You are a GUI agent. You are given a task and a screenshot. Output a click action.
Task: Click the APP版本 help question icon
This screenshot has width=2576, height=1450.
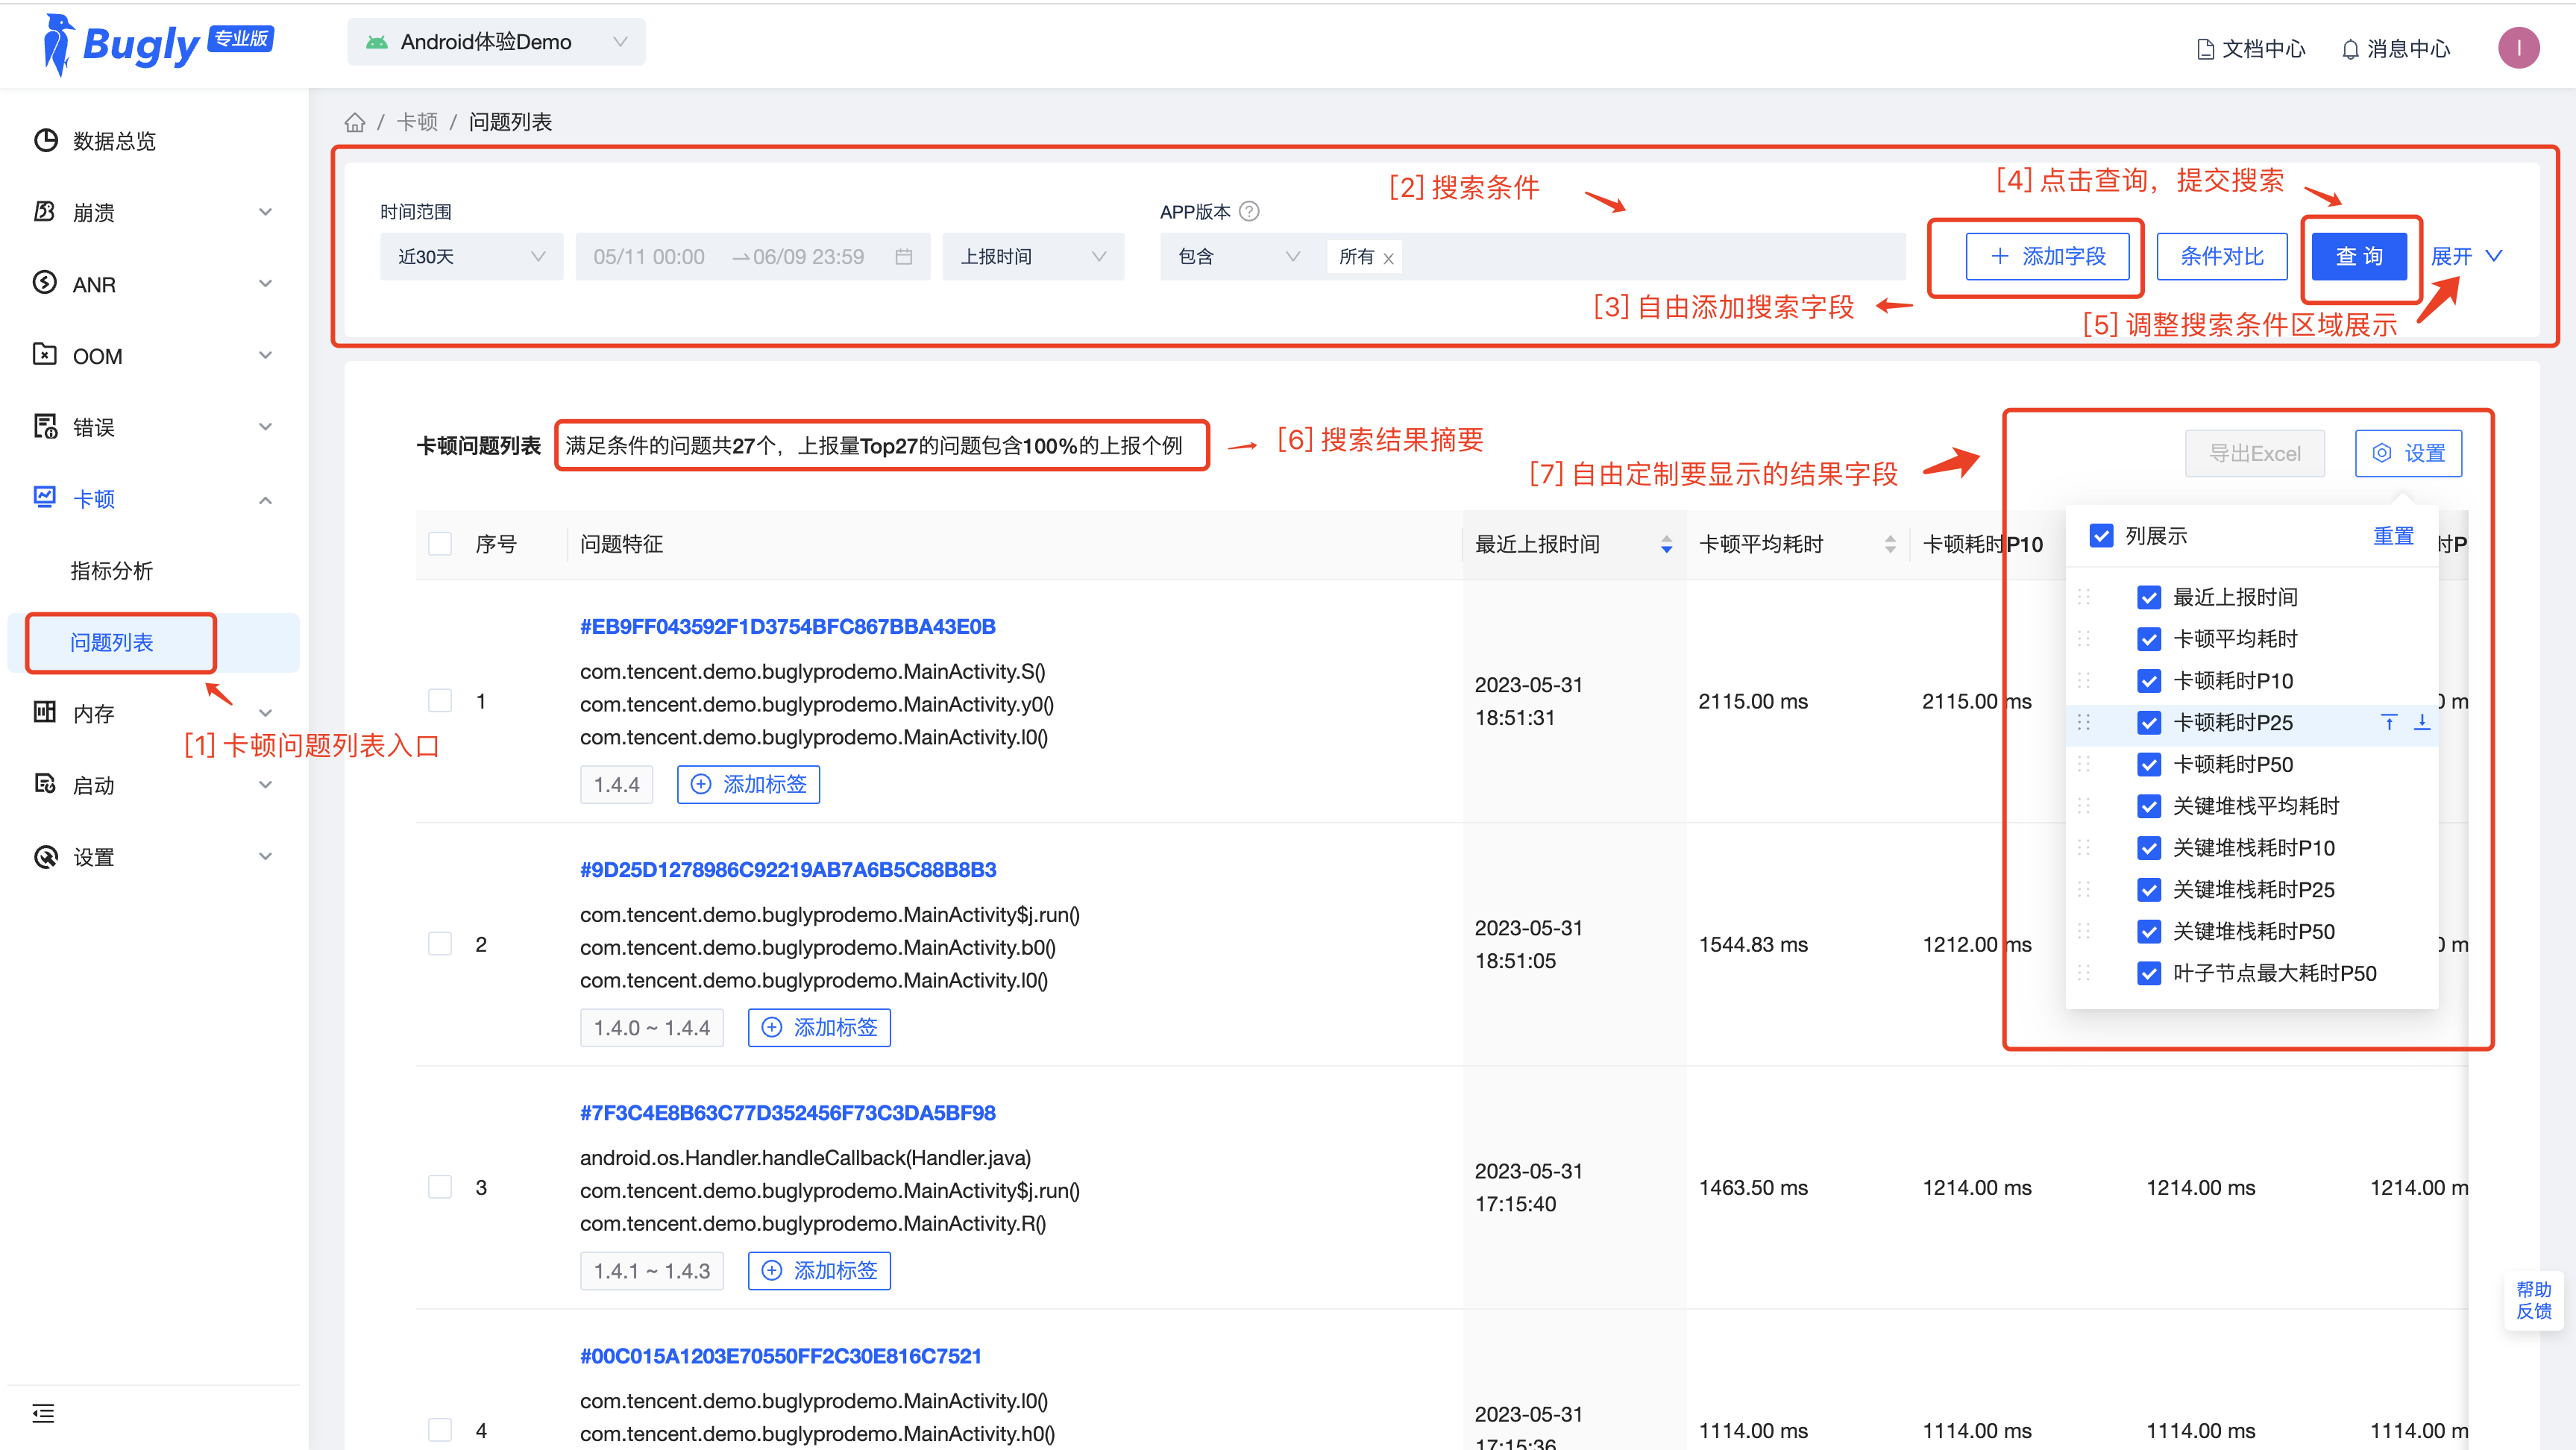(1249, 211)
